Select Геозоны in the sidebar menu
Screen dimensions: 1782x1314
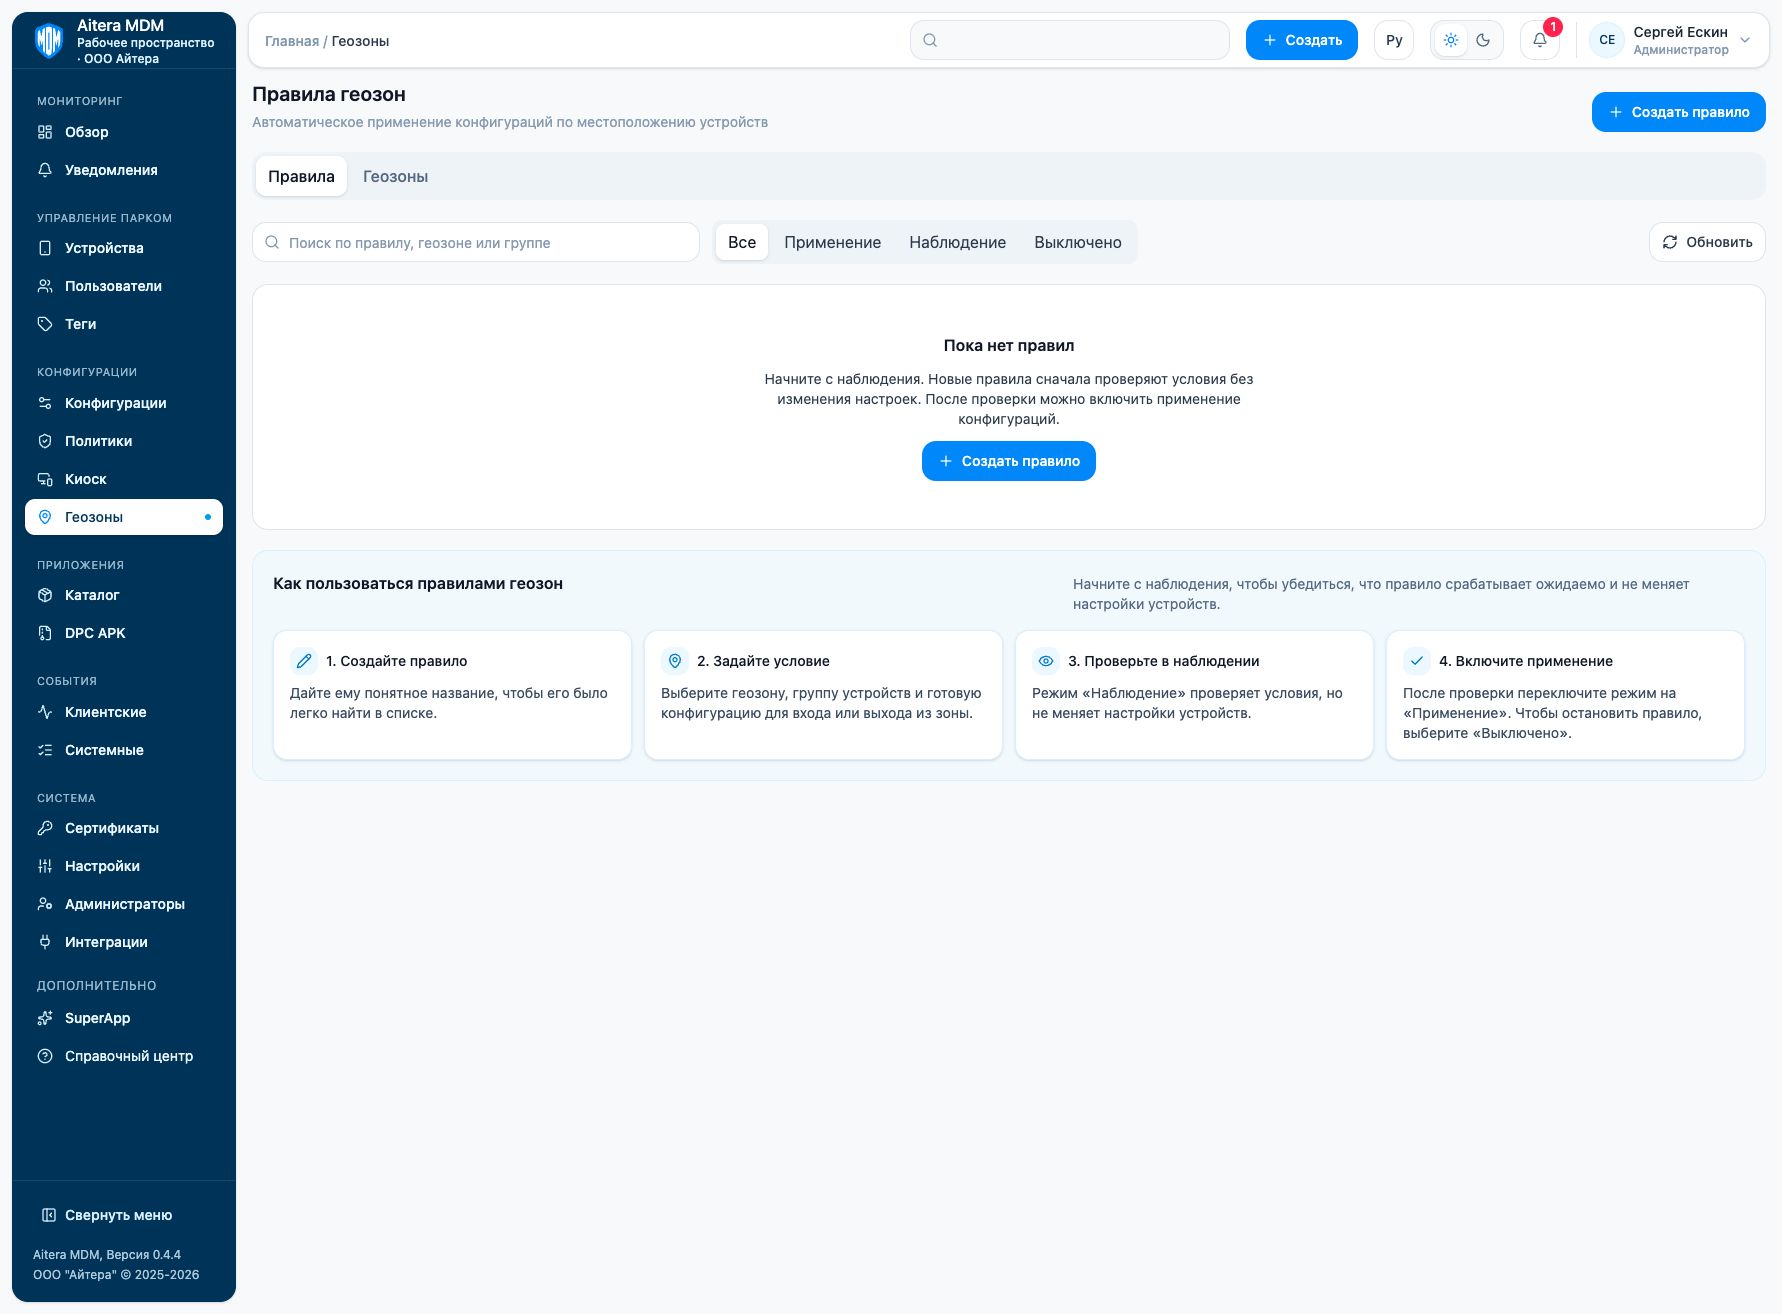pos(124,517)
